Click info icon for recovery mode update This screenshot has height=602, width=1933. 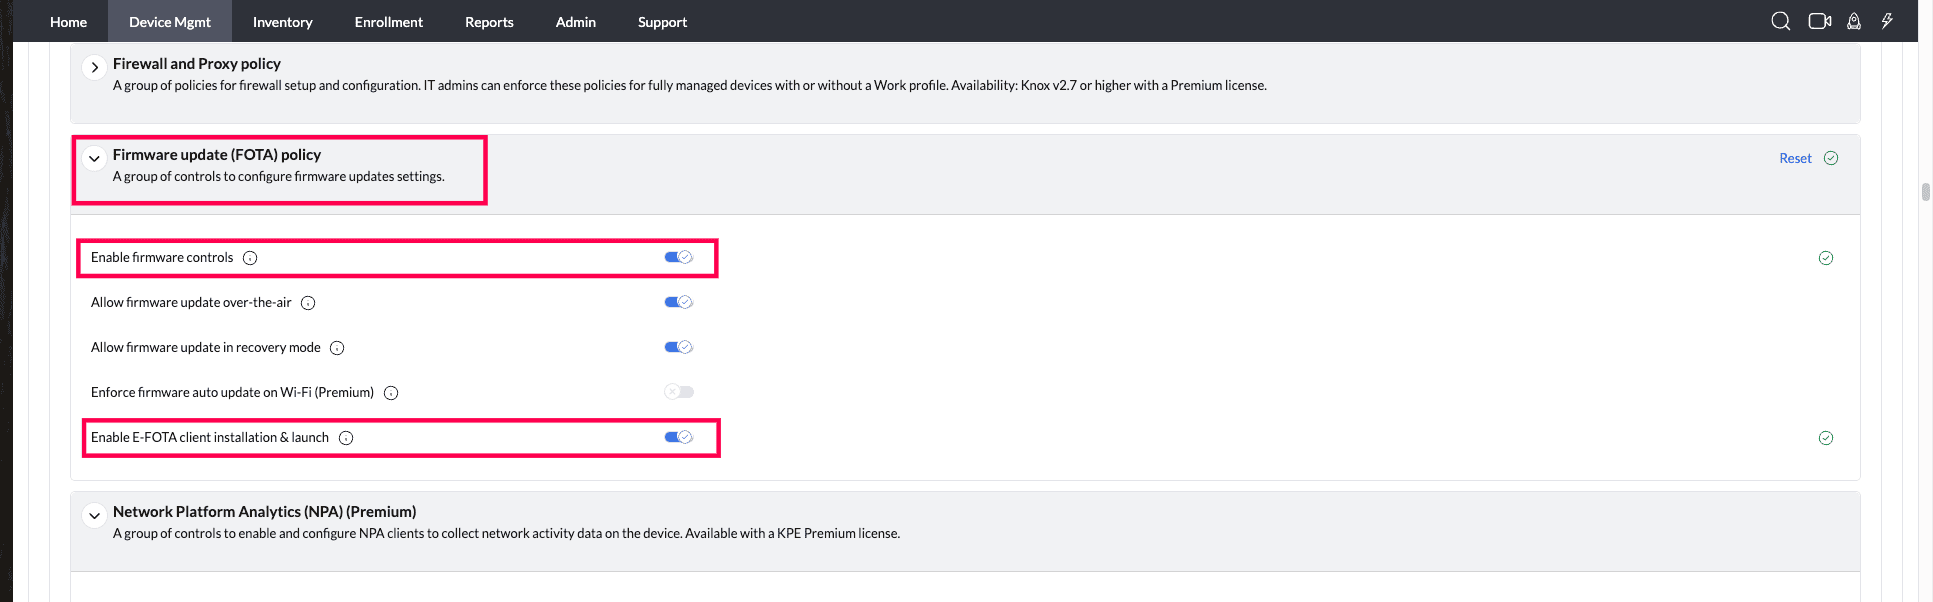[337, 348]
